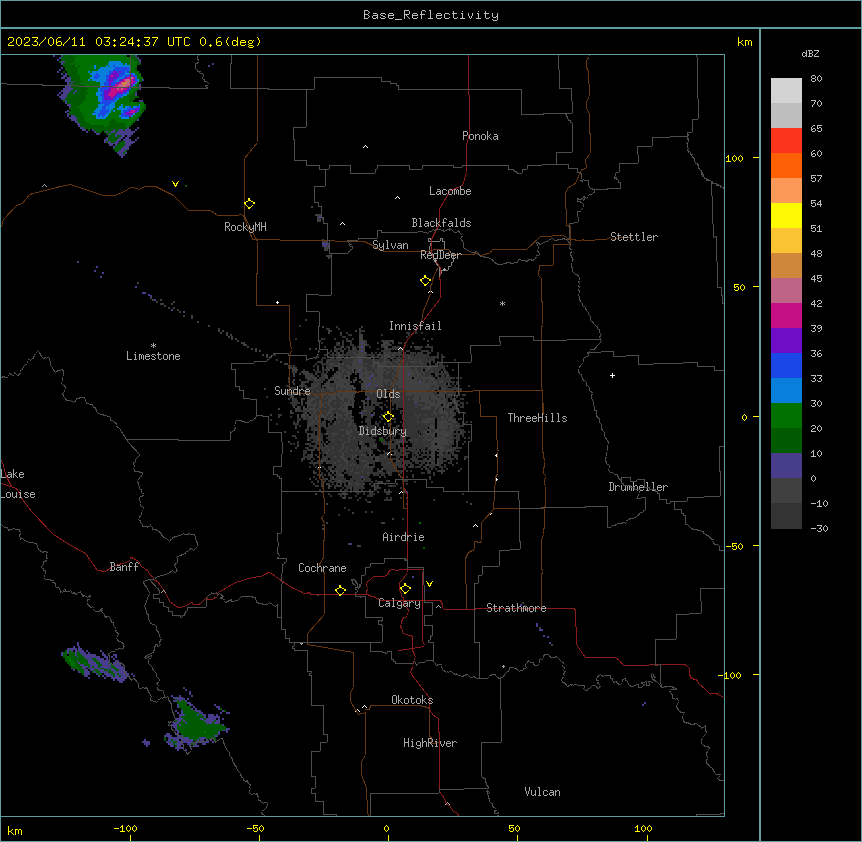Click the Drumheller label
Viewport: 862px width, 842px height.
638,487
